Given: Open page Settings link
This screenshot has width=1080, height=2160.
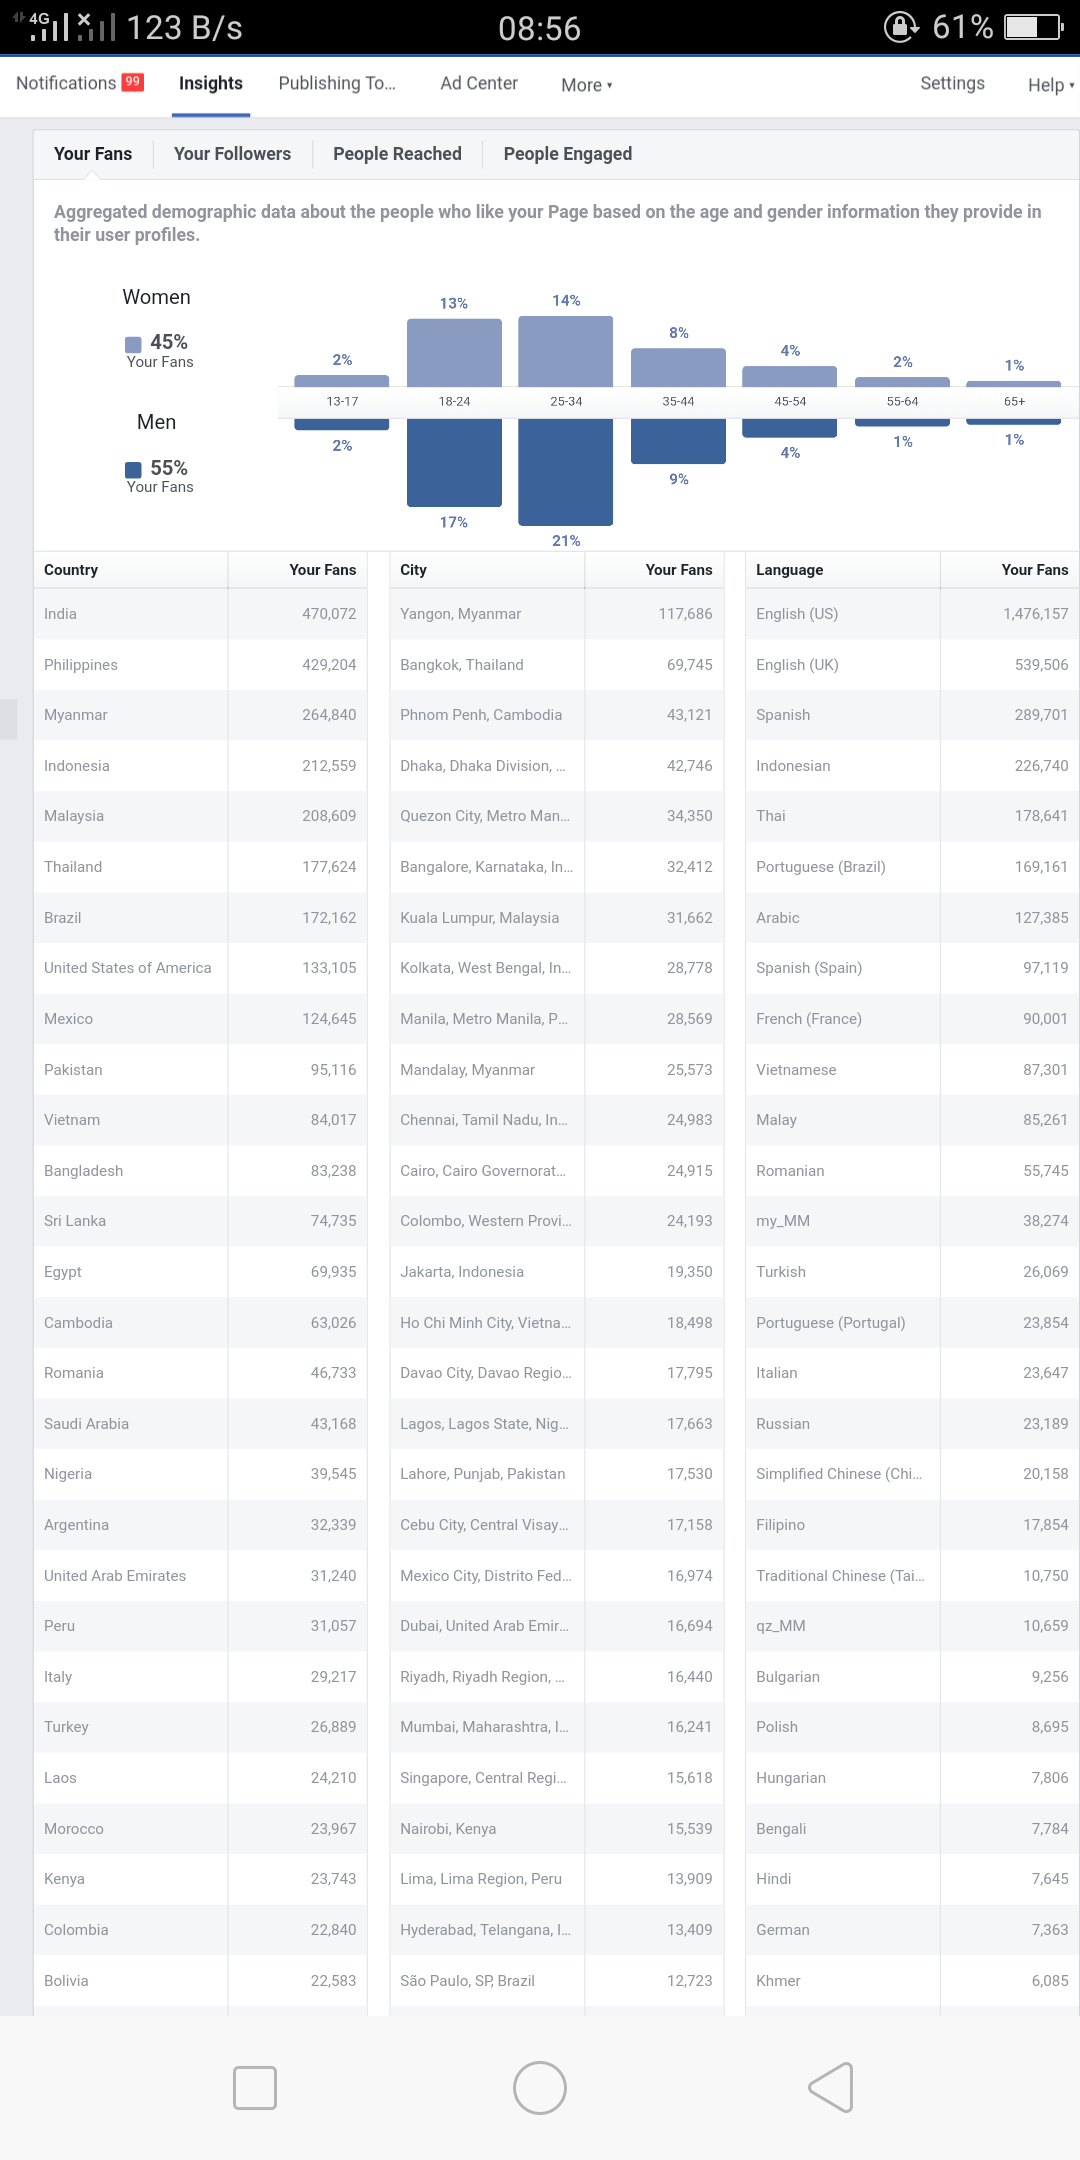Looking at the screenshot, I should click(x=952, y=84).
